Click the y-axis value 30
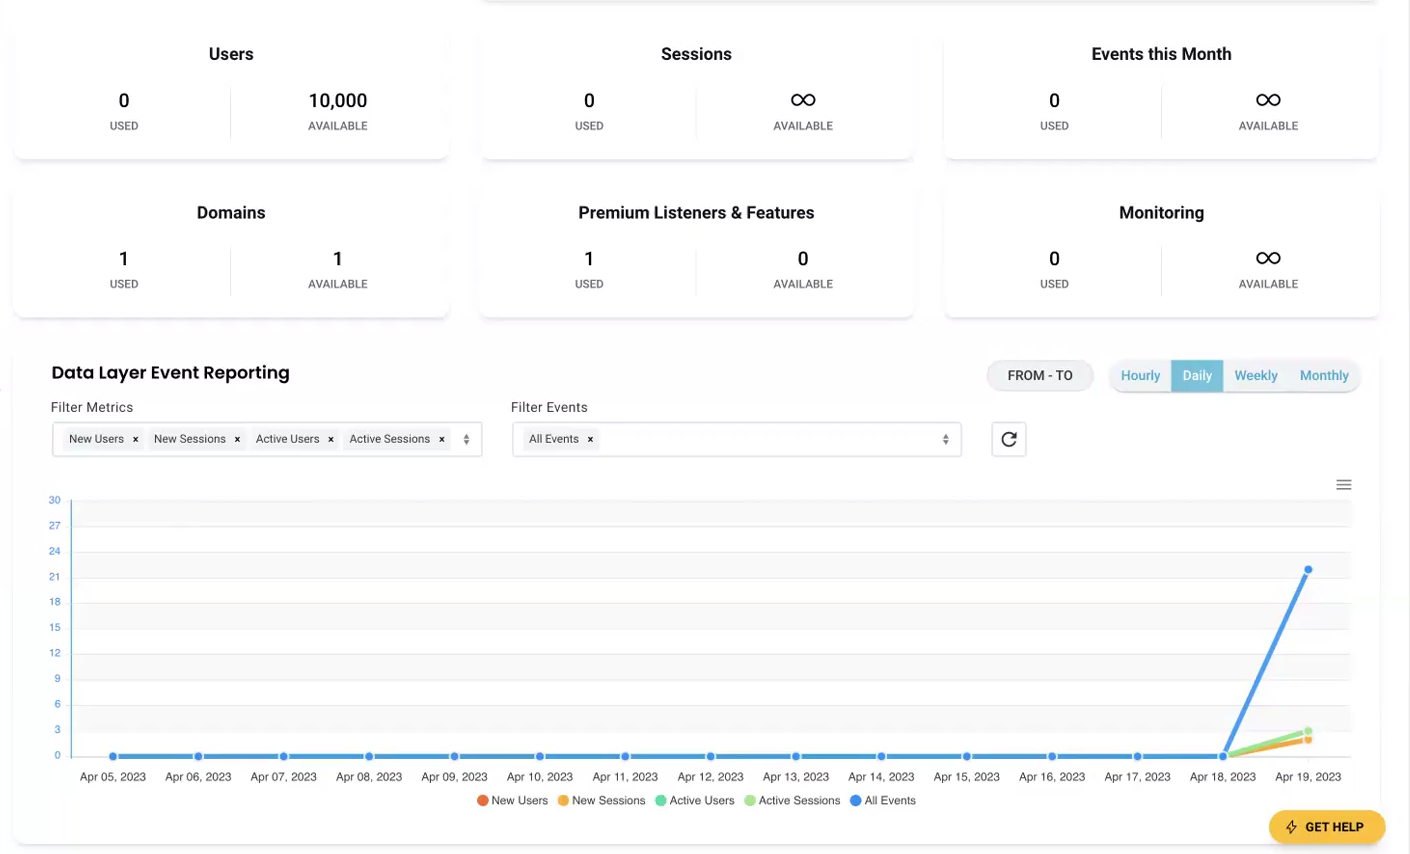 (54, 500)
